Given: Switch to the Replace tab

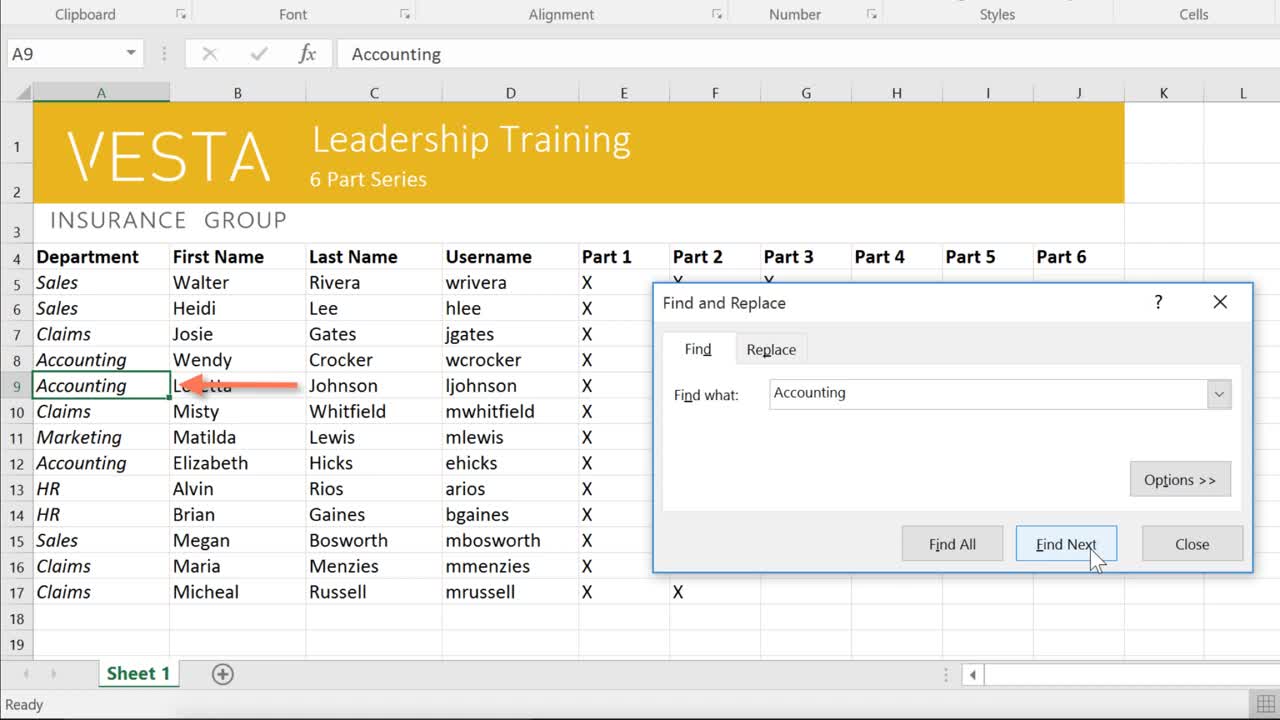Looking at the screenshot, I should (x=771, y=349).
